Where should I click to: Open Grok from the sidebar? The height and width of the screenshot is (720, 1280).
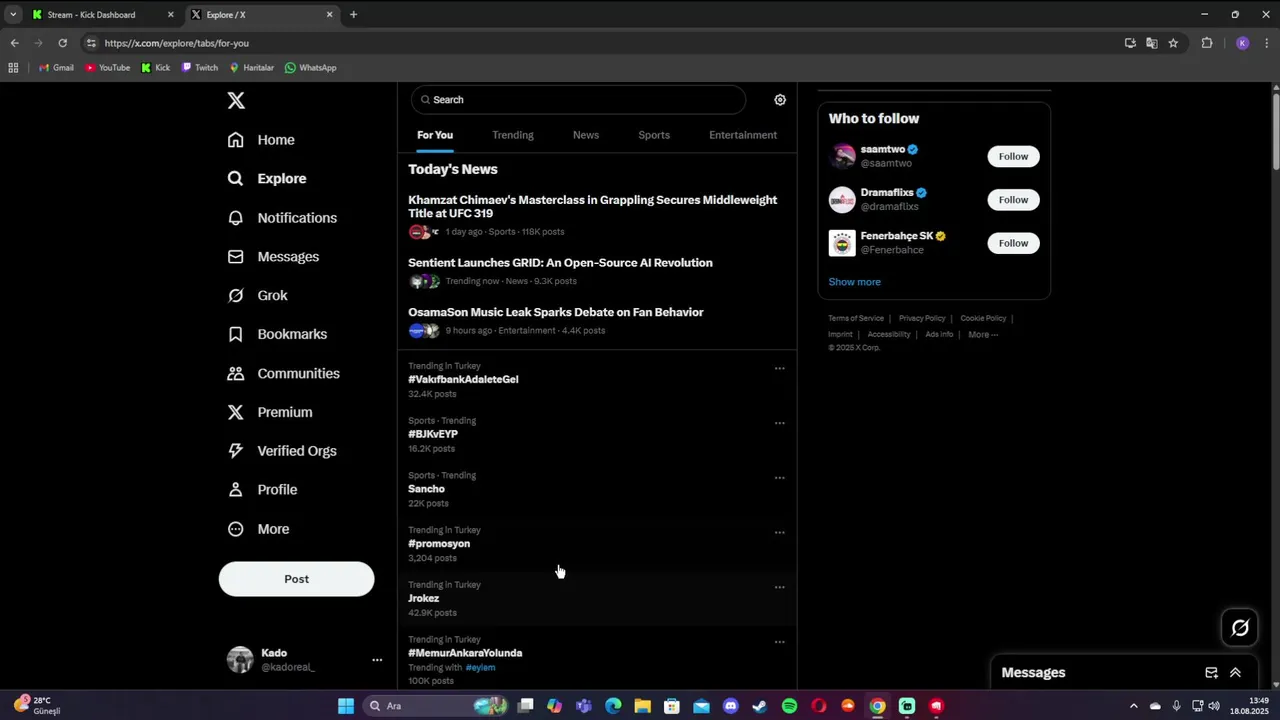point(257,296)
